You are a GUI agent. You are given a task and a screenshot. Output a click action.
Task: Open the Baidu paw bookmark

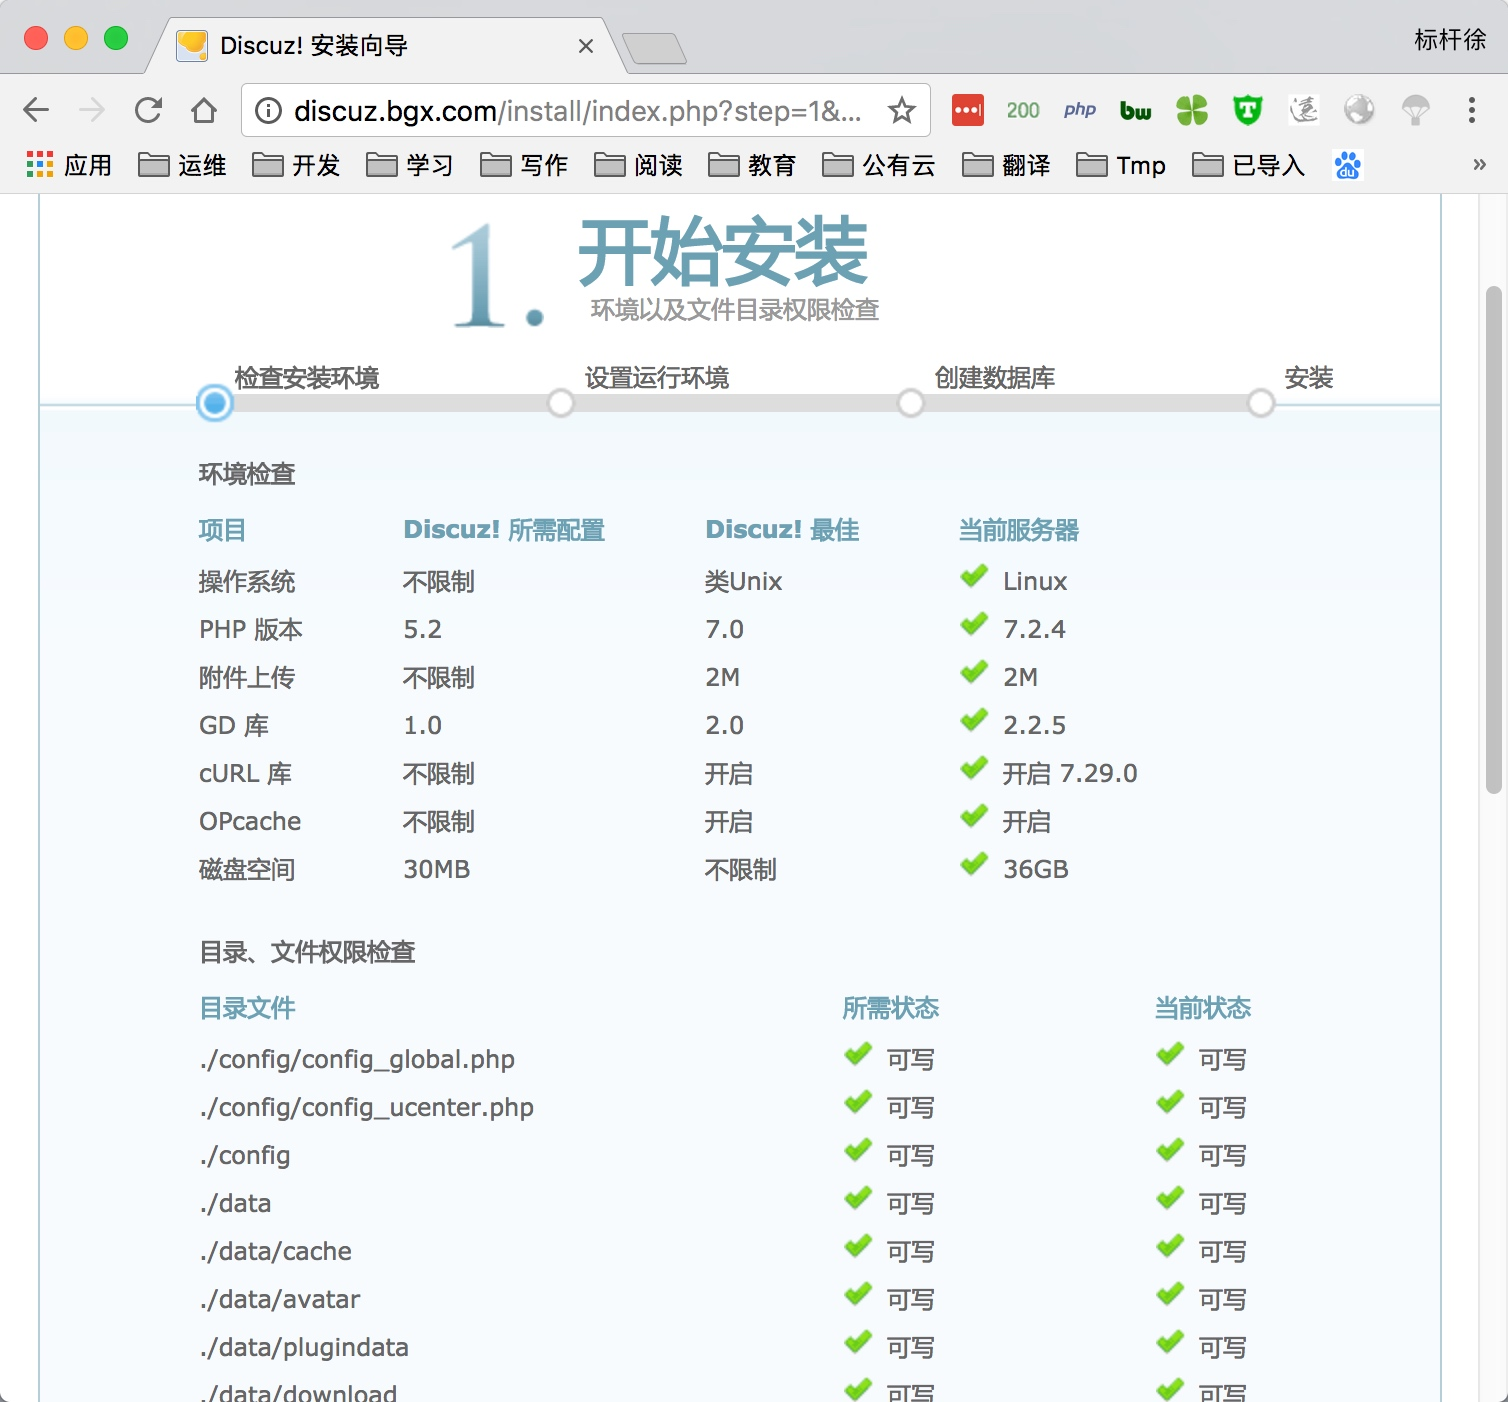[x=1348, y=165]
